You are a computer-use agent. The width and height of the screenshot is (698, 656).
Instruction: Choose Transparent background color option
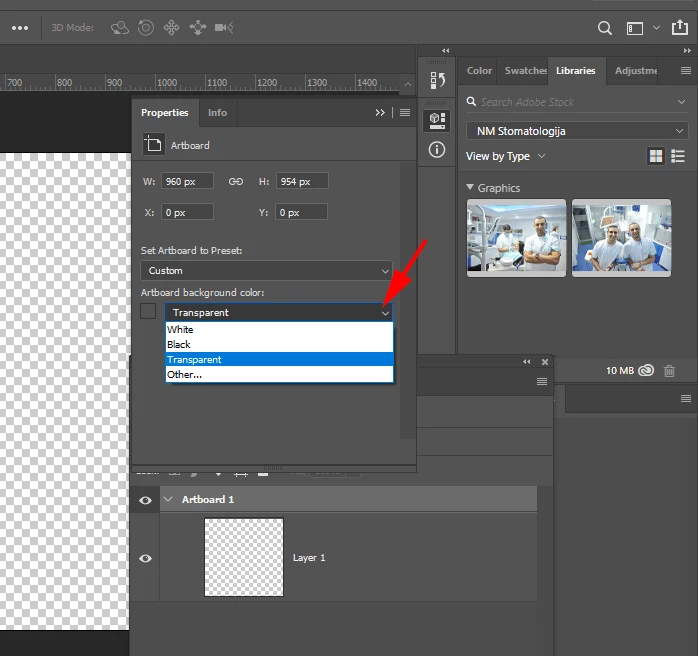(280, 359)
